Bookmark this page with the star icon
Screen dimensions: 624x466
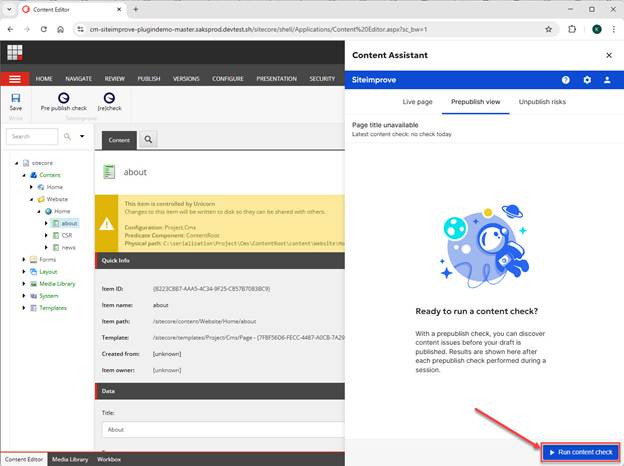tap(548, 29)
